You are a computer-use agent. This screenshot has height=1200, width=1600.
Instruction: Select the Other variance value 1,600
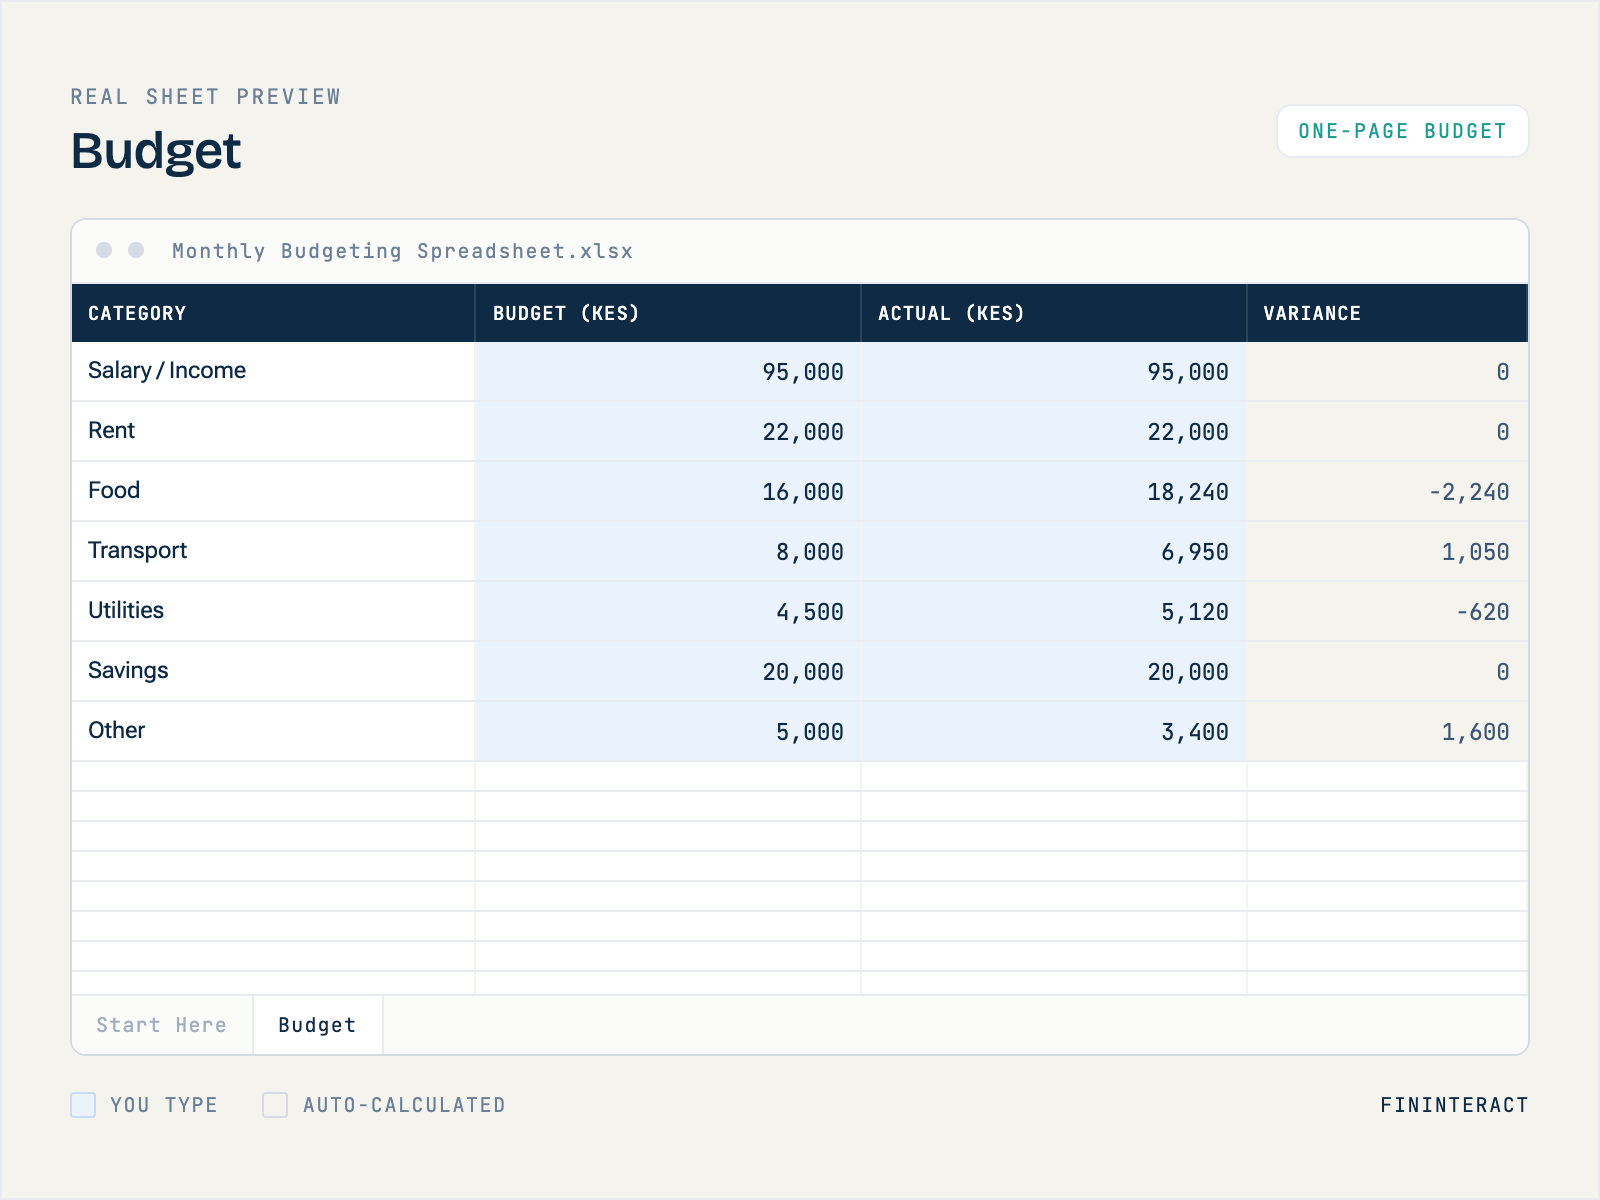click(x=1476, y=732)
